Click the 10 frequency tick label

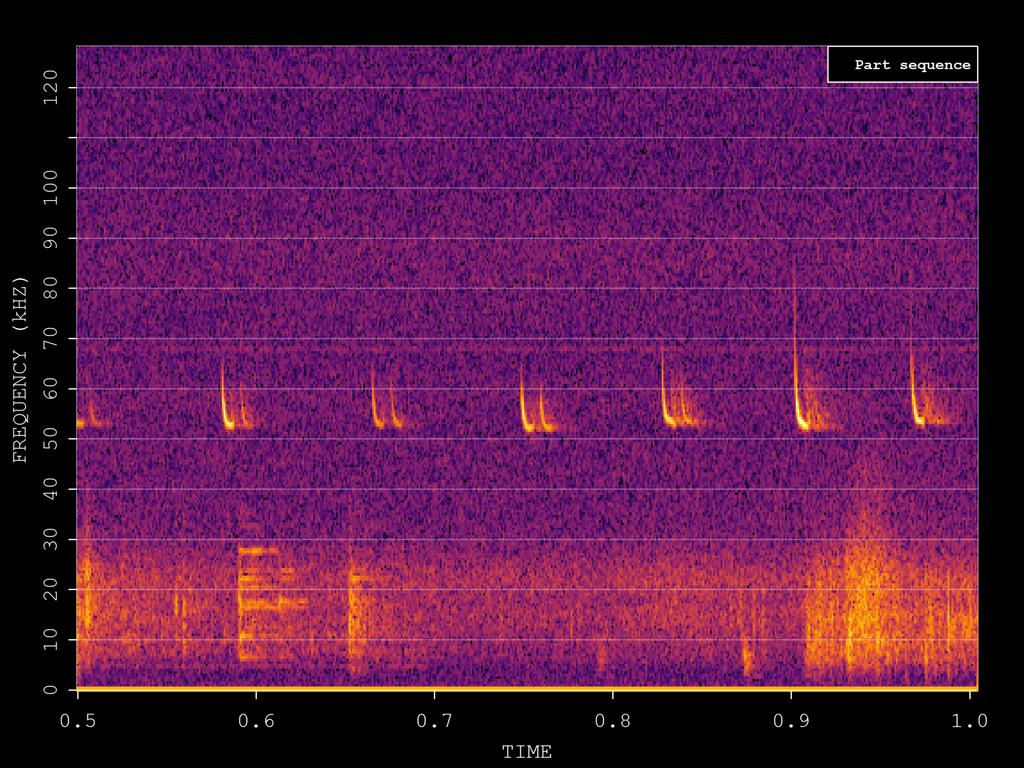click(51, 640)
